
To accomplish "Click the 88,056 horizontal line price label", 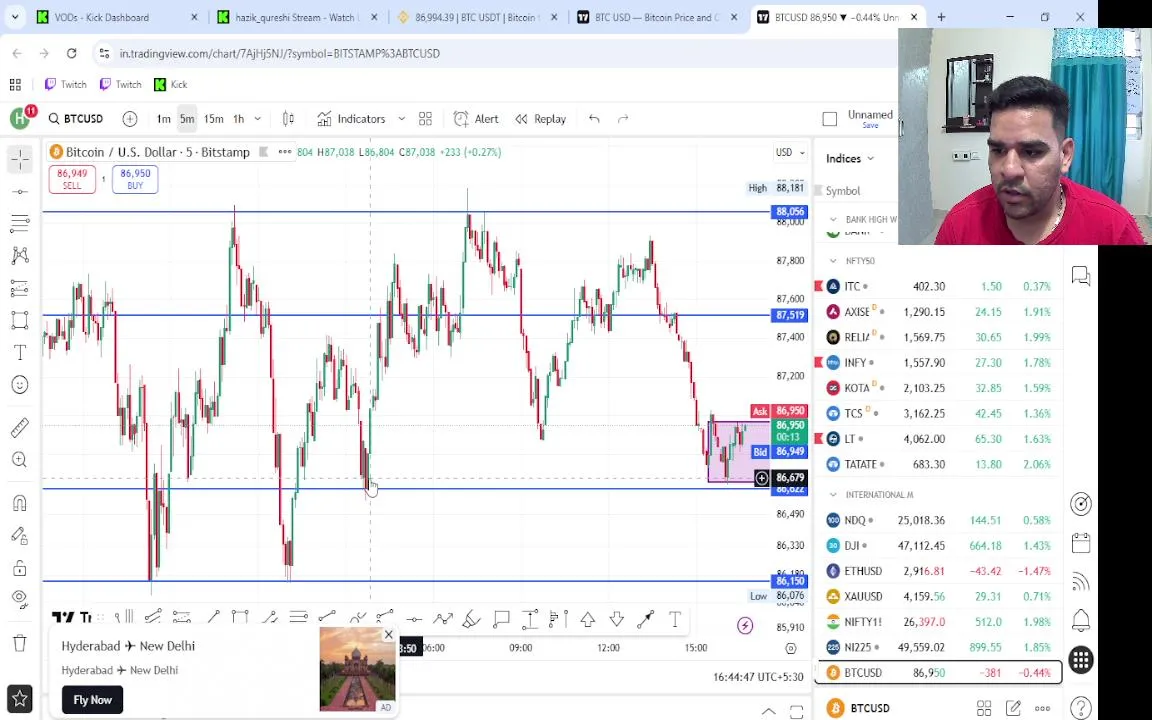I will tap(790, 212).
